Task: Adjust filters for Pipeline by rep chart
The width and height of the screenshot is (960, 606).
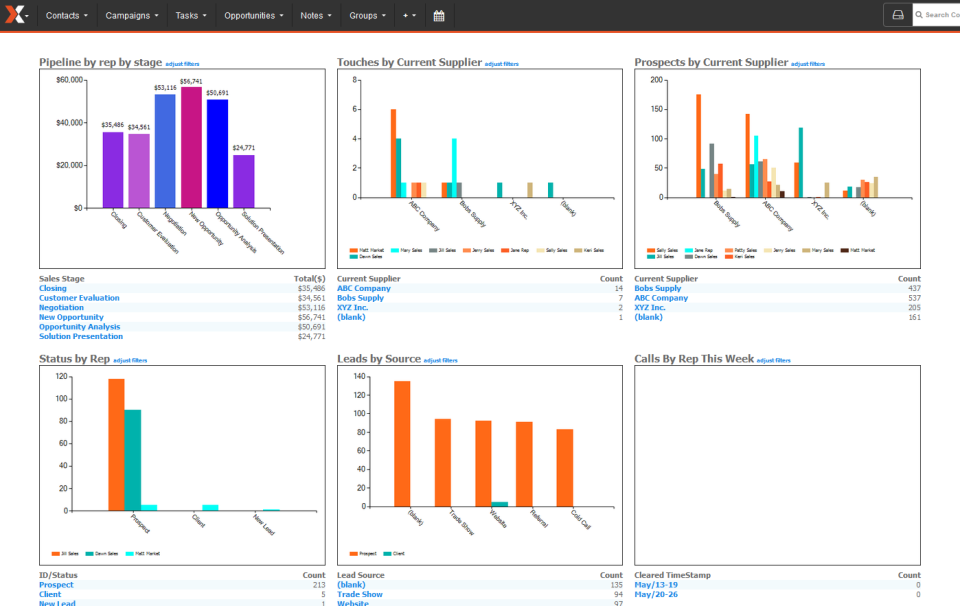Action: [182, 64]
